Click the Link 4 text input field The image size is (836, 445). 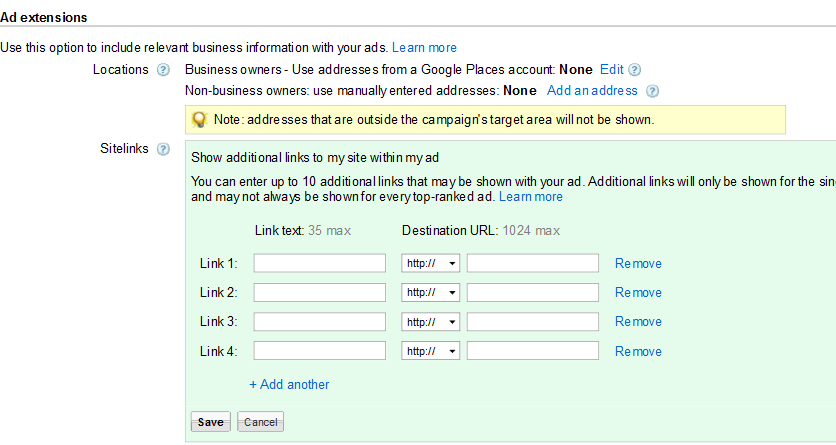click(319, 352)
